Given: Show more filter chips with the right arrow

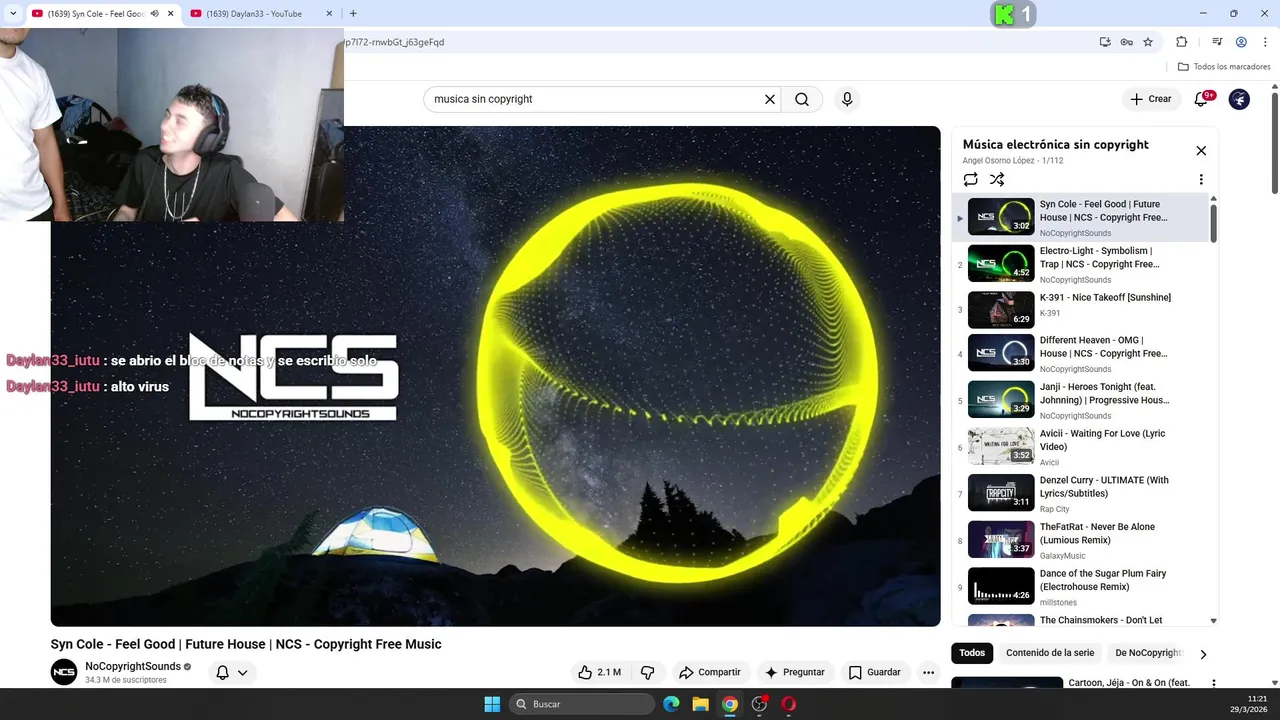Looking at the screenshot, I should coord(1203,654).
